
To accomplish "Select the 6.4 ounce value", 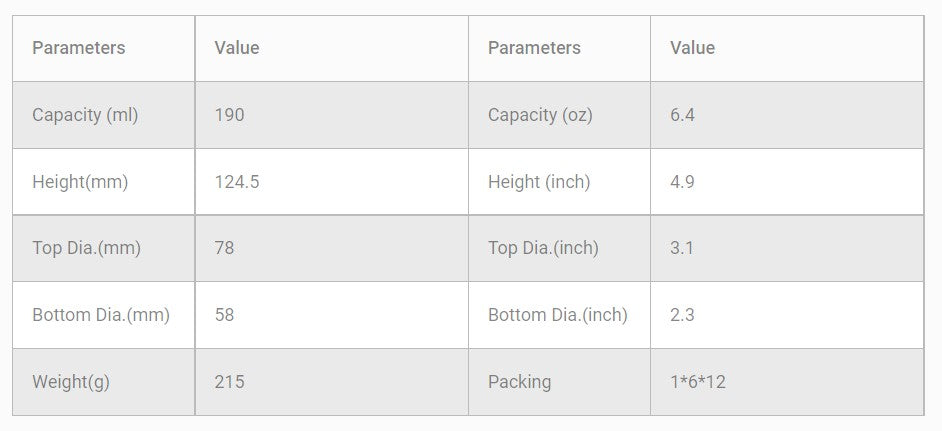I will (x=683, y=115).
